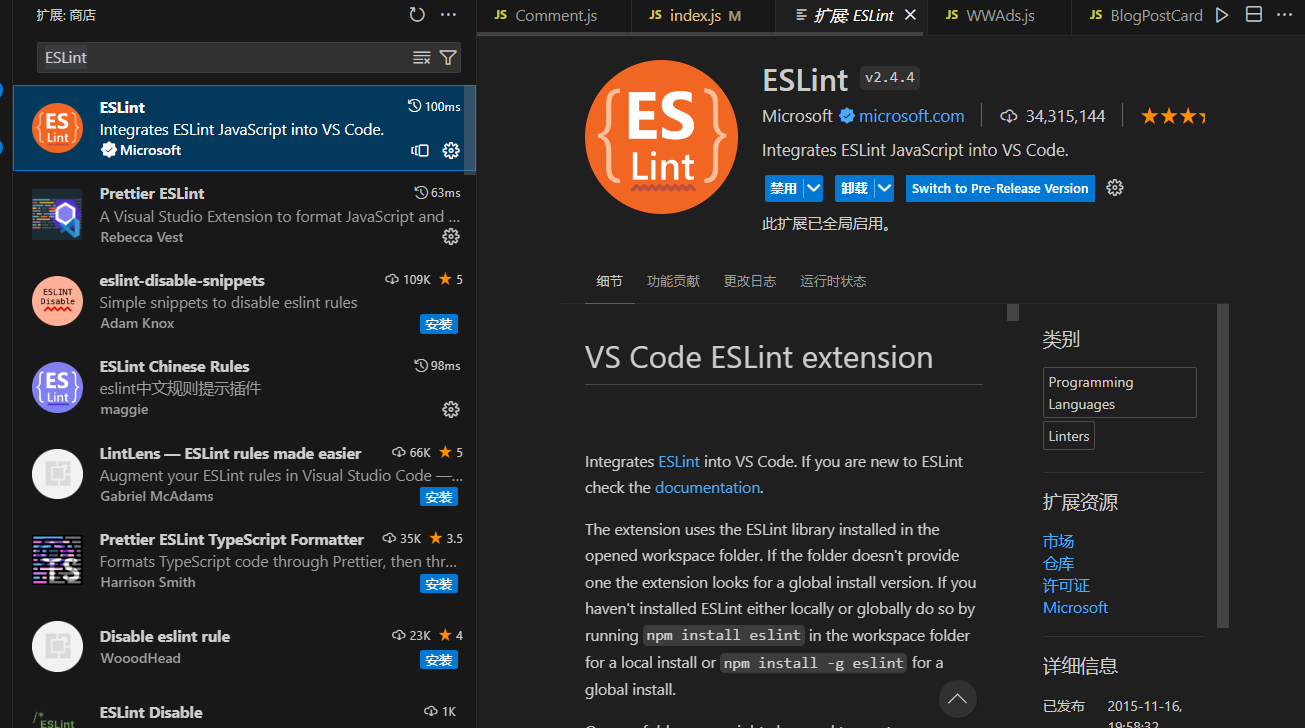1305x728 pixels.
Task: Click the 卸载 uninstall button
Action: click(854, 188)
